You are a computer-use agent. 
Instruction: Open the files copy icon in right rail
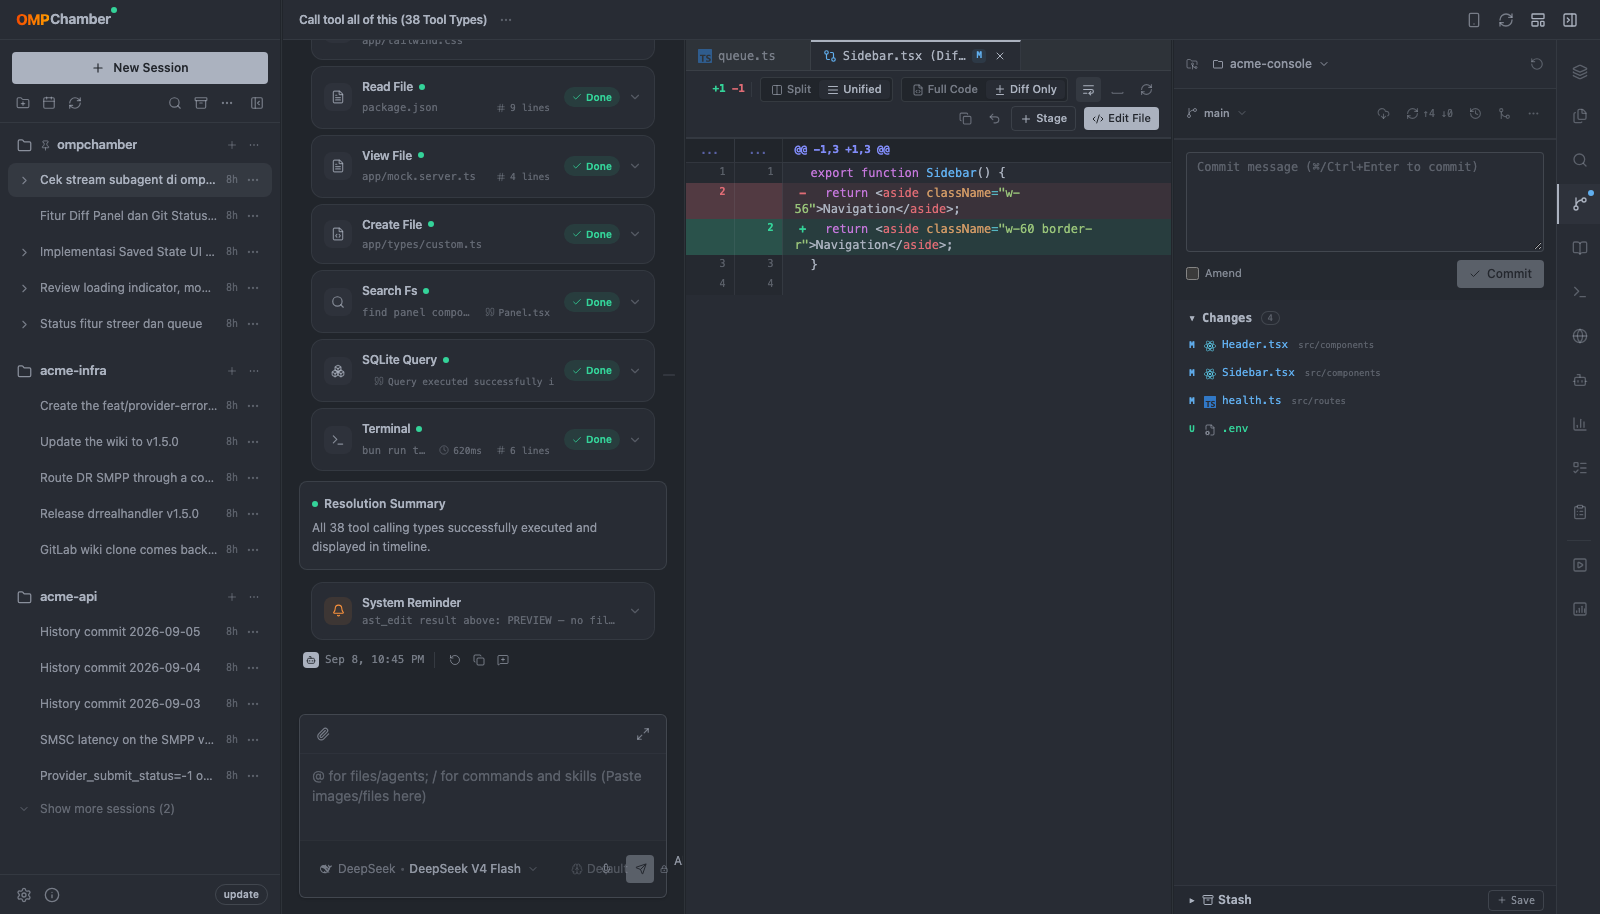click(x=1580, y=116)
